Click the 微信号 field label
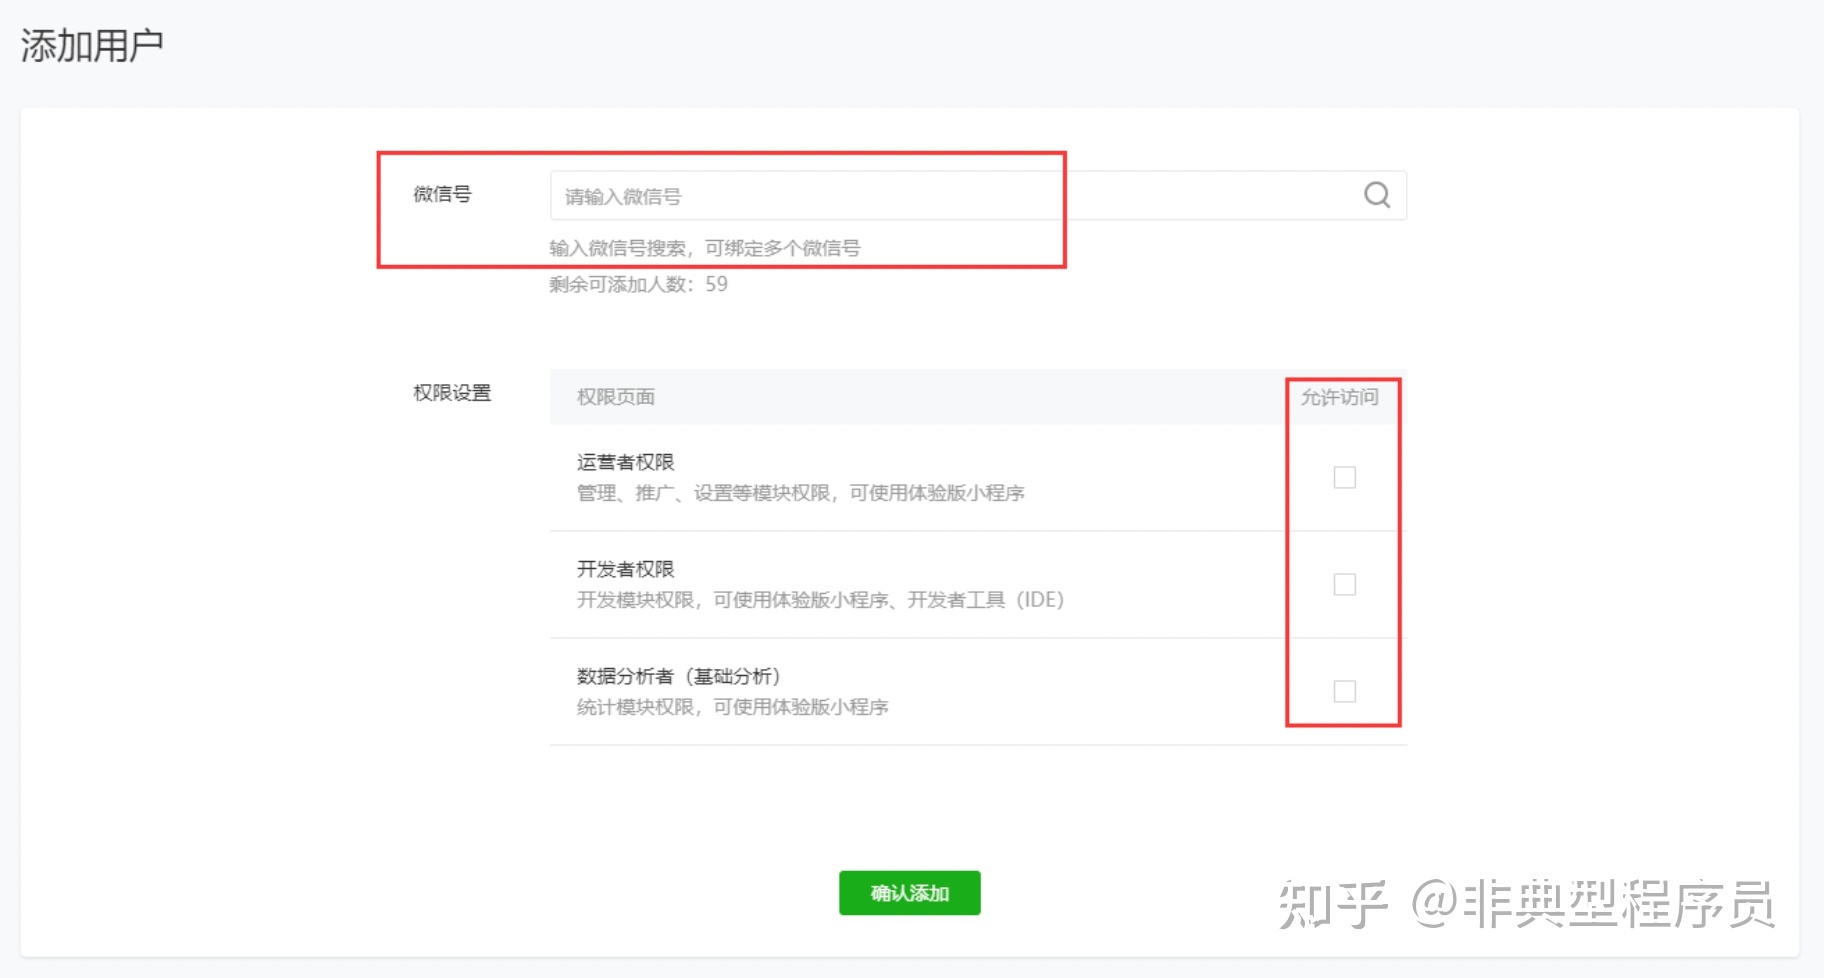1824x978 pixels. tap(443, 194)
